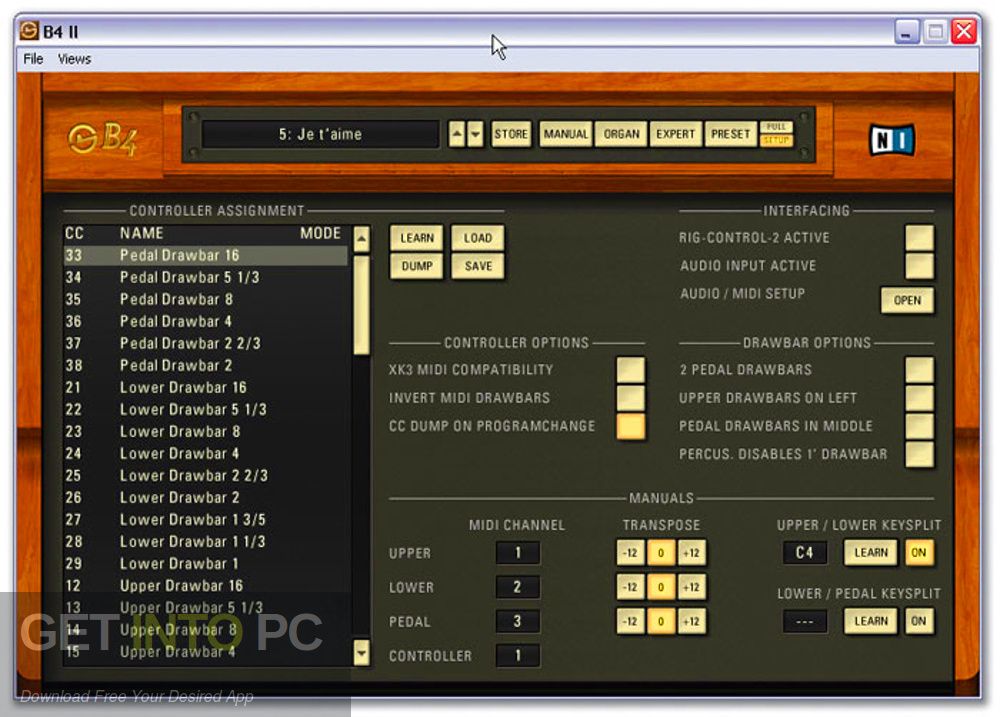The width and height of the screenshot is (1000, 717).
Task: Toggle Rig-Control-2 Active
Action: tap(920, 237)
